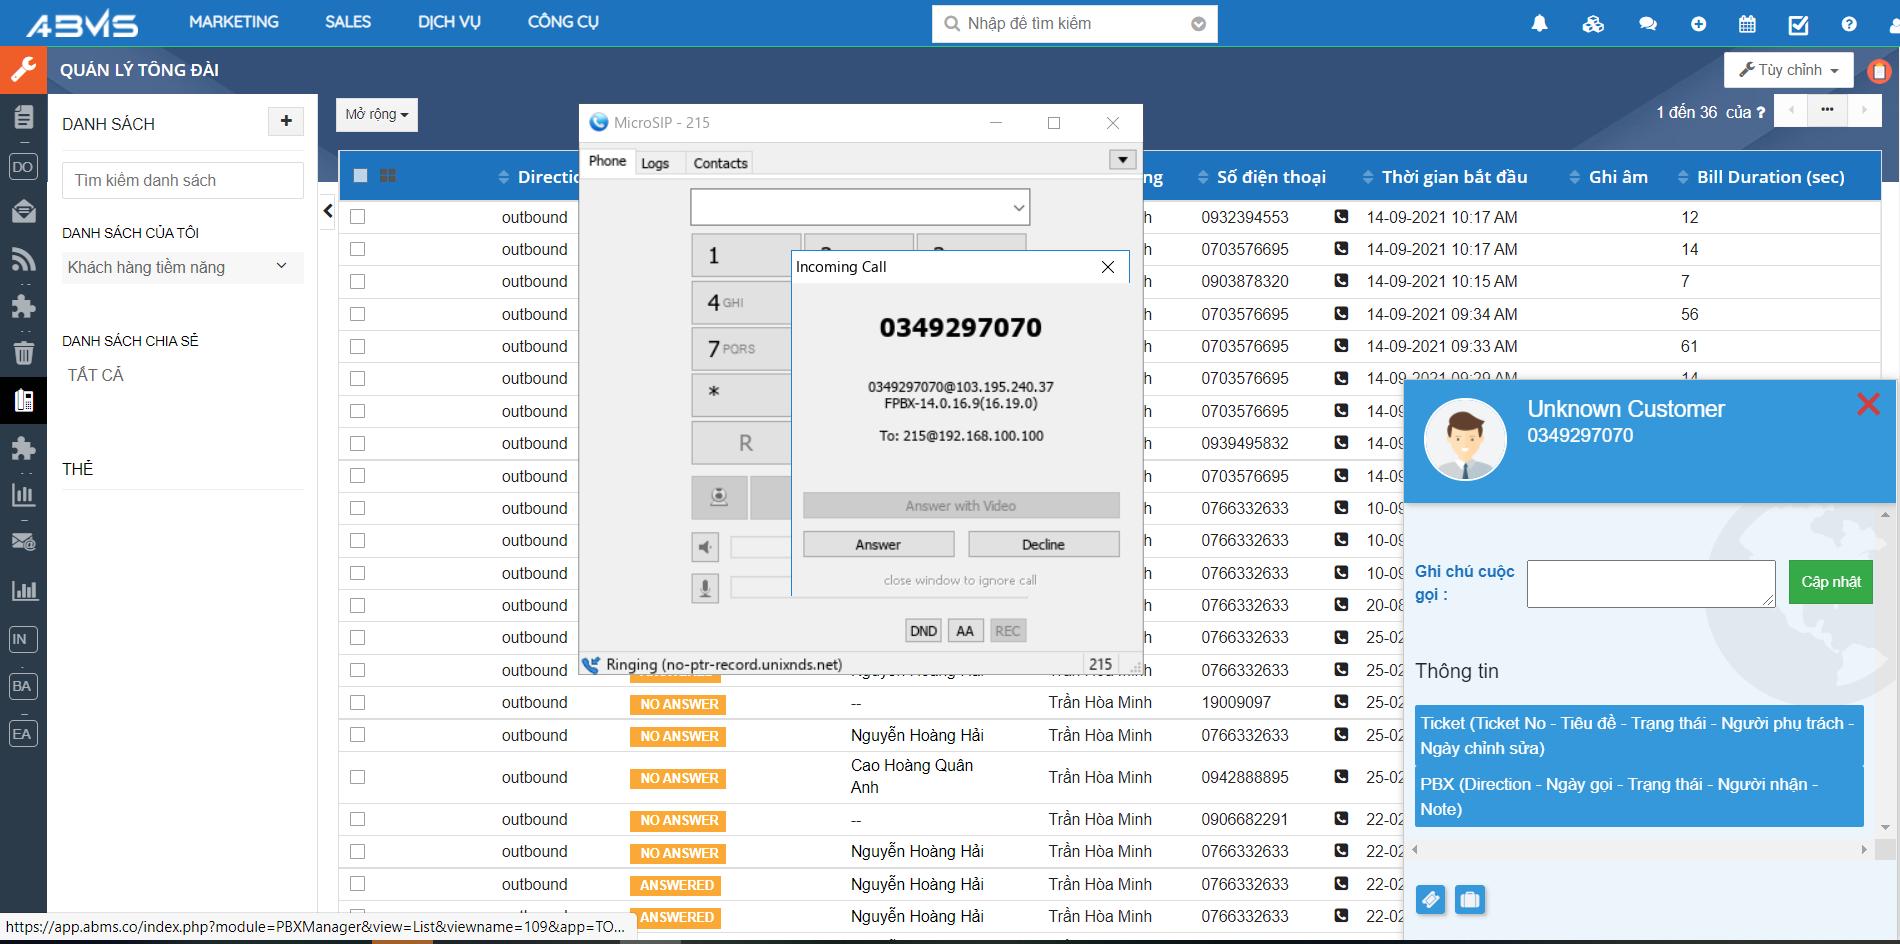The height and width of the screenshot is (944, 1900).
Task: Click the notification bell icon
Action: (x=1539, y=24)
